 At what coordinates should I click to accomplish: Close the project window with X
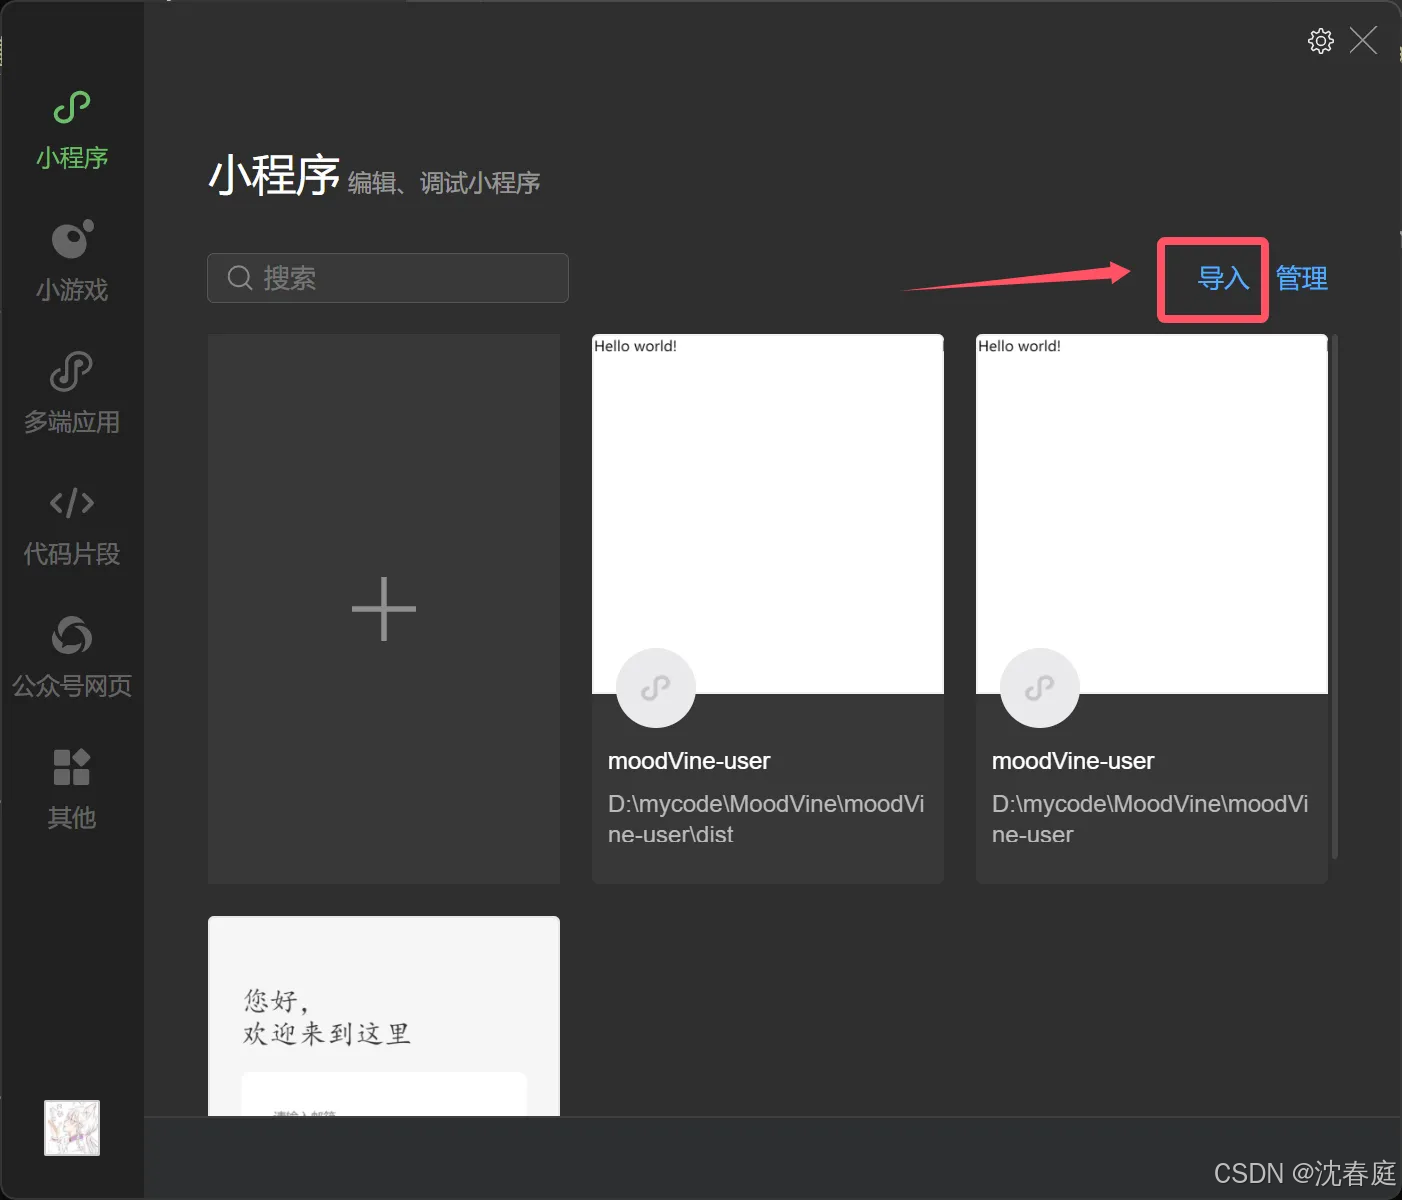(x=1363, y=40)
